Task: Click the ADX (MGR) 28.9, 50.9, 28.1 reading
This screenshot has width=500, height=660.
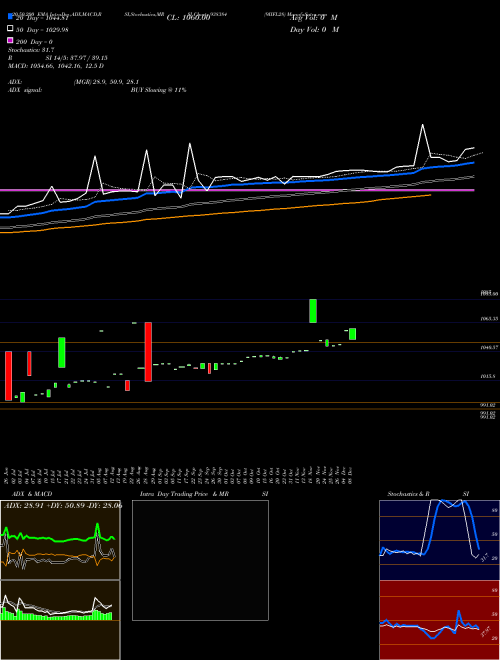Action: coord(74,82)
